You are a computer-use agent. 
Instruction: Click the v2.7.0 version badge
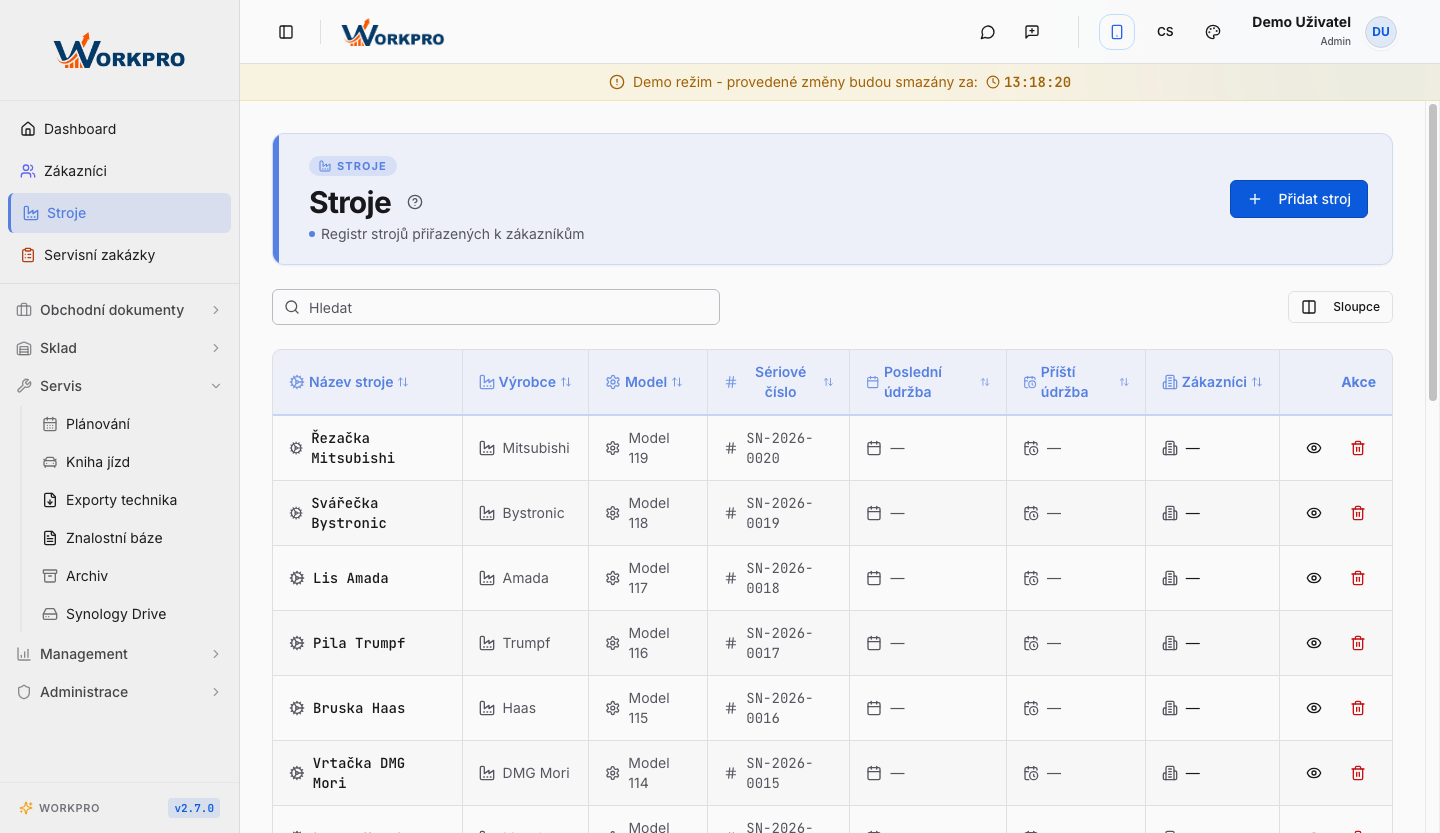[x=194, y=808]
